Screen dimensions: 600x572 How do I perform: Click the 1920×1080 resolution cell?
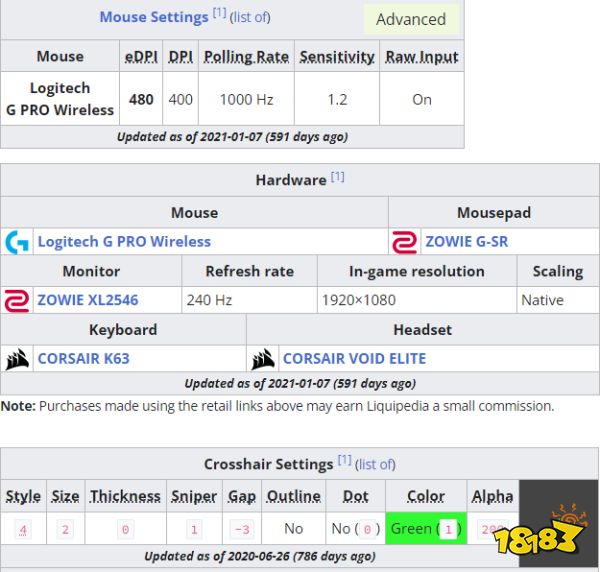(x=417, y=300)
